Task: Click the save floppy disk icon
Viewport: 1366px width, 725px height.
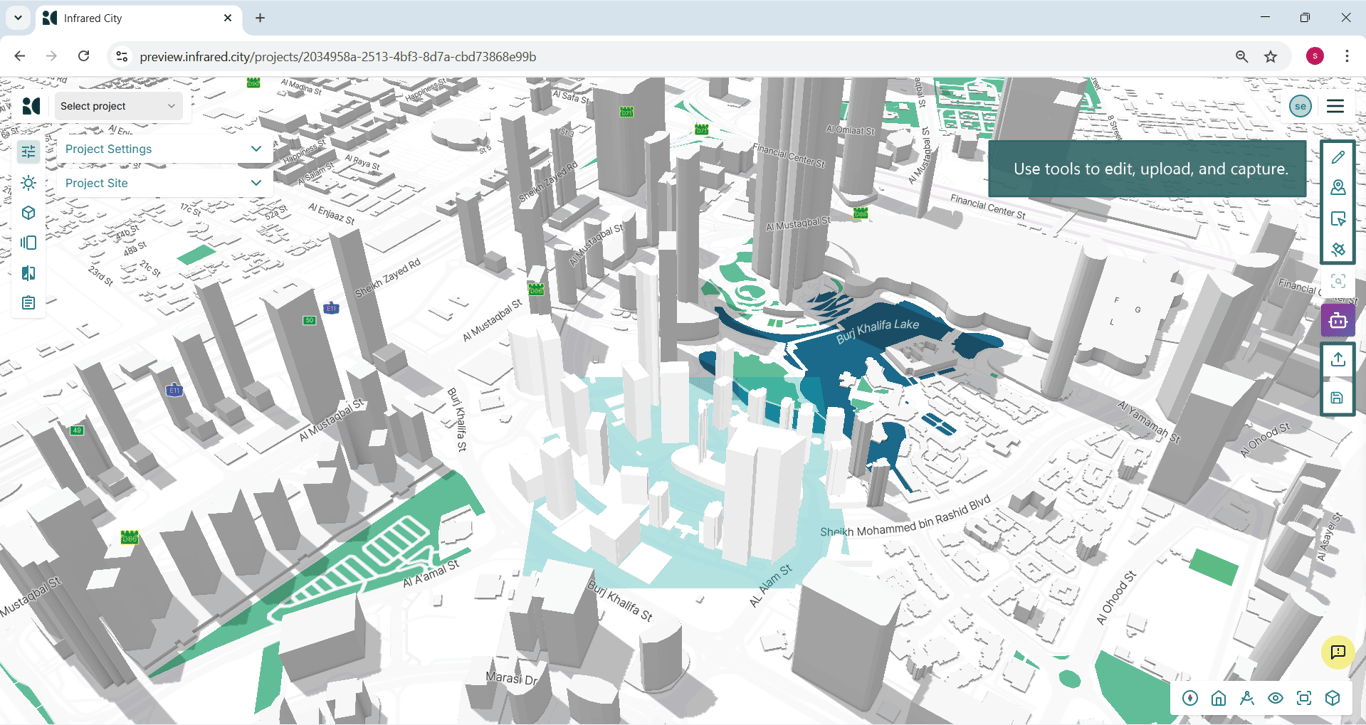Action: [1338, 398]
